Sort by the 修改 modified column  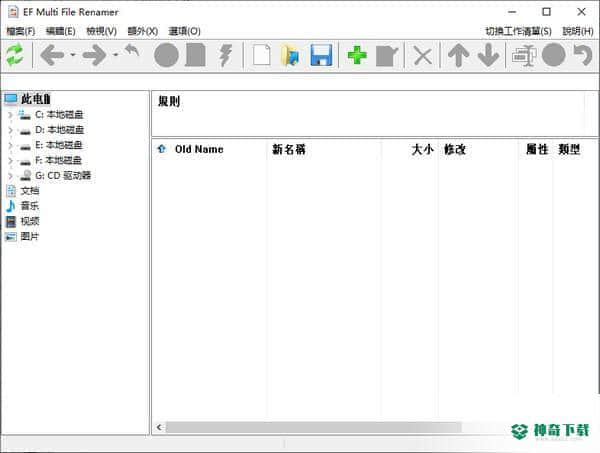point(455,149)
